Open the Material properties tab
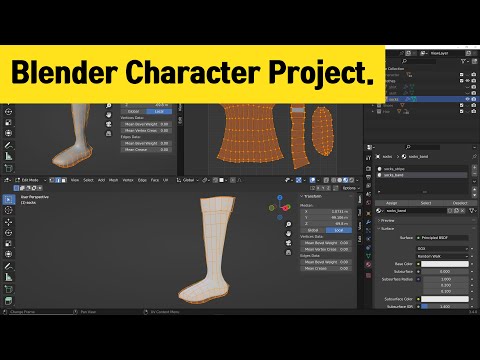Image resolution: width=480 pixels, height=360 pixels. click(x=368, y=264)
